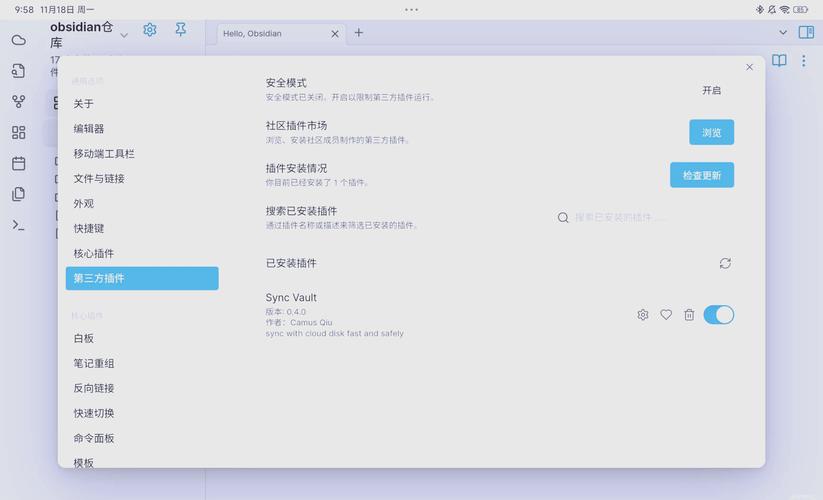
Task: Reload installed plugins refresh icon
Action: tap(725, 263)
